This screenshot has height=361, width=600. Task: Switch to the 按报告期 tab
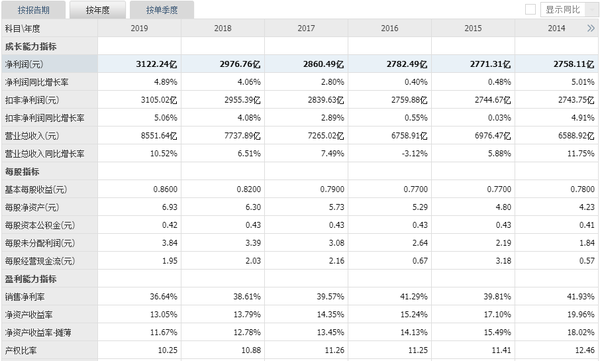coord(33,10)
